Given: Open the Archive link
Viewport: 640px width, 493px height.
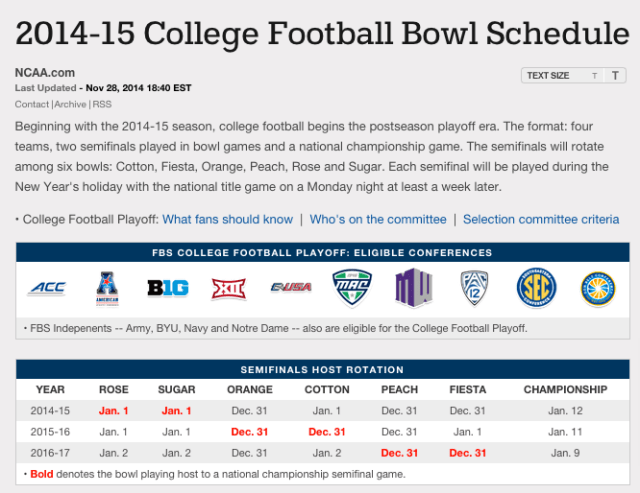Looking at the screenshot, I should coord(71,104).
